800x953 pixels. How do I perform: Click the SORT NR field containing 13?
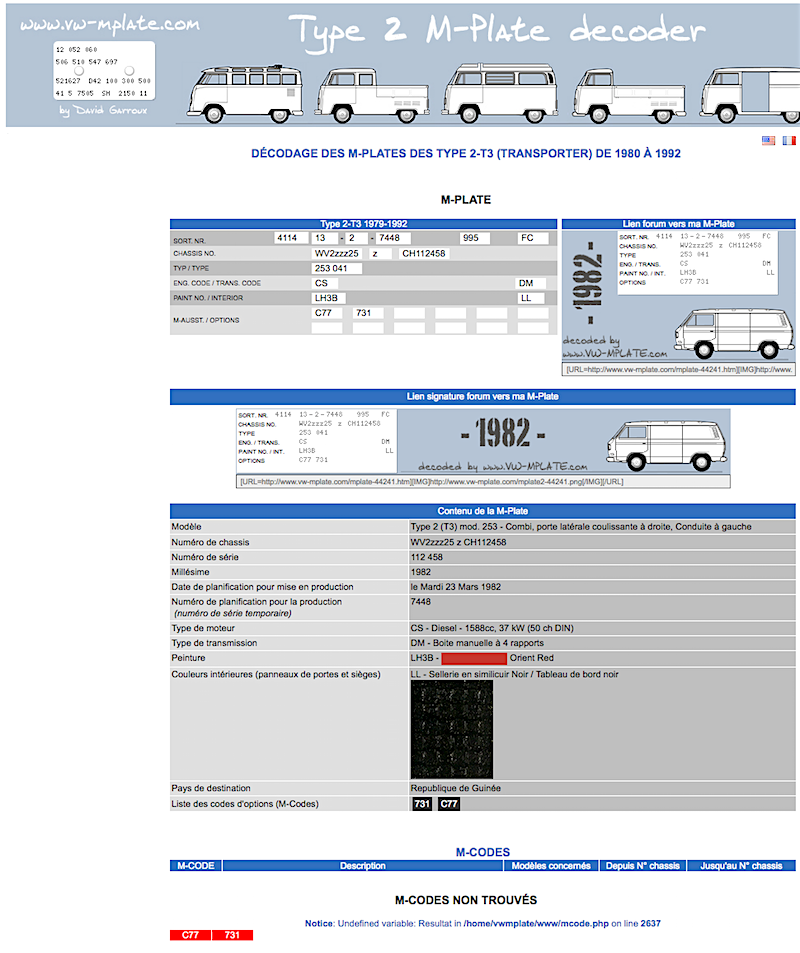(x=325, y=238)
